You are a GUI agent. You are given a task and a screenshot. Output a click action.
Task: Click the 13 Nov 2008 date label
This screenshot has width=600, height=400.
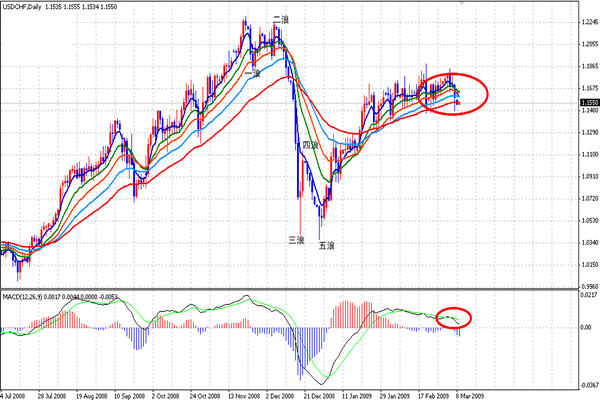pyautogui.click(x=243, y=396)
